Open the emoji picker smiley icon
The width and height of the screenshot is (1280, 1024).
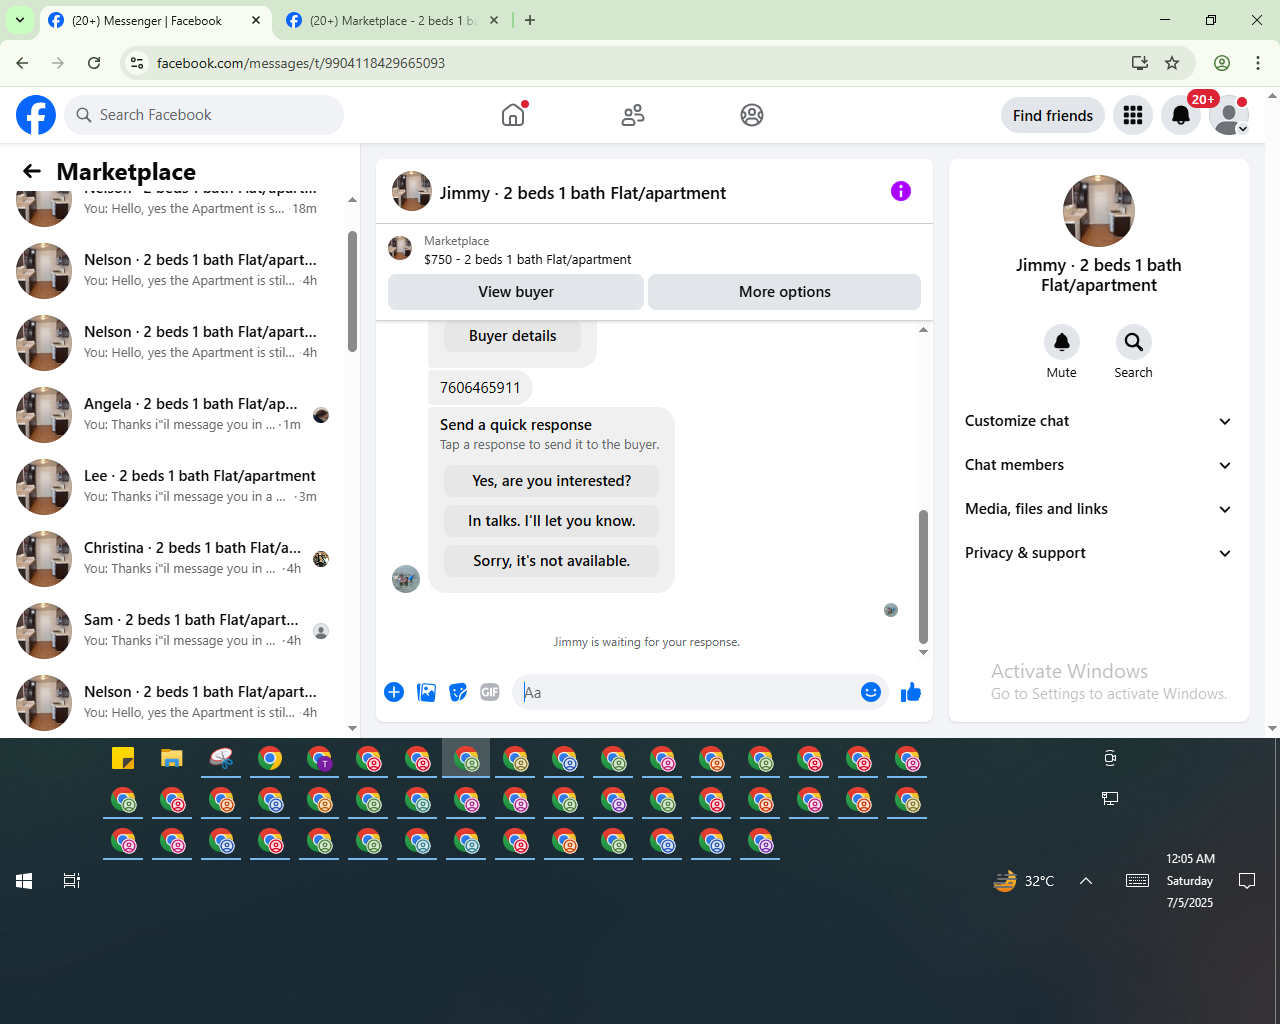(871, 692)
